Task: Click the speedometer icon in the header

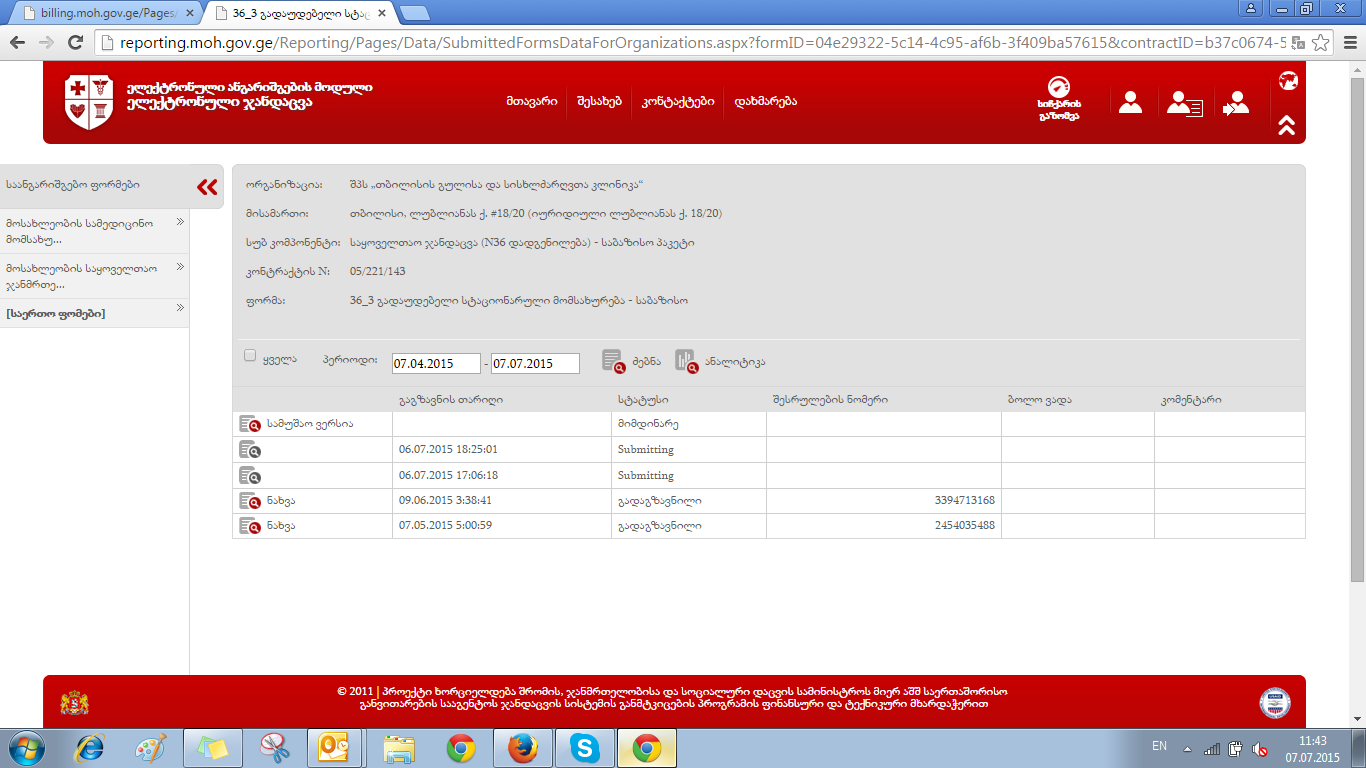Action: click(x=1058, y=89)
